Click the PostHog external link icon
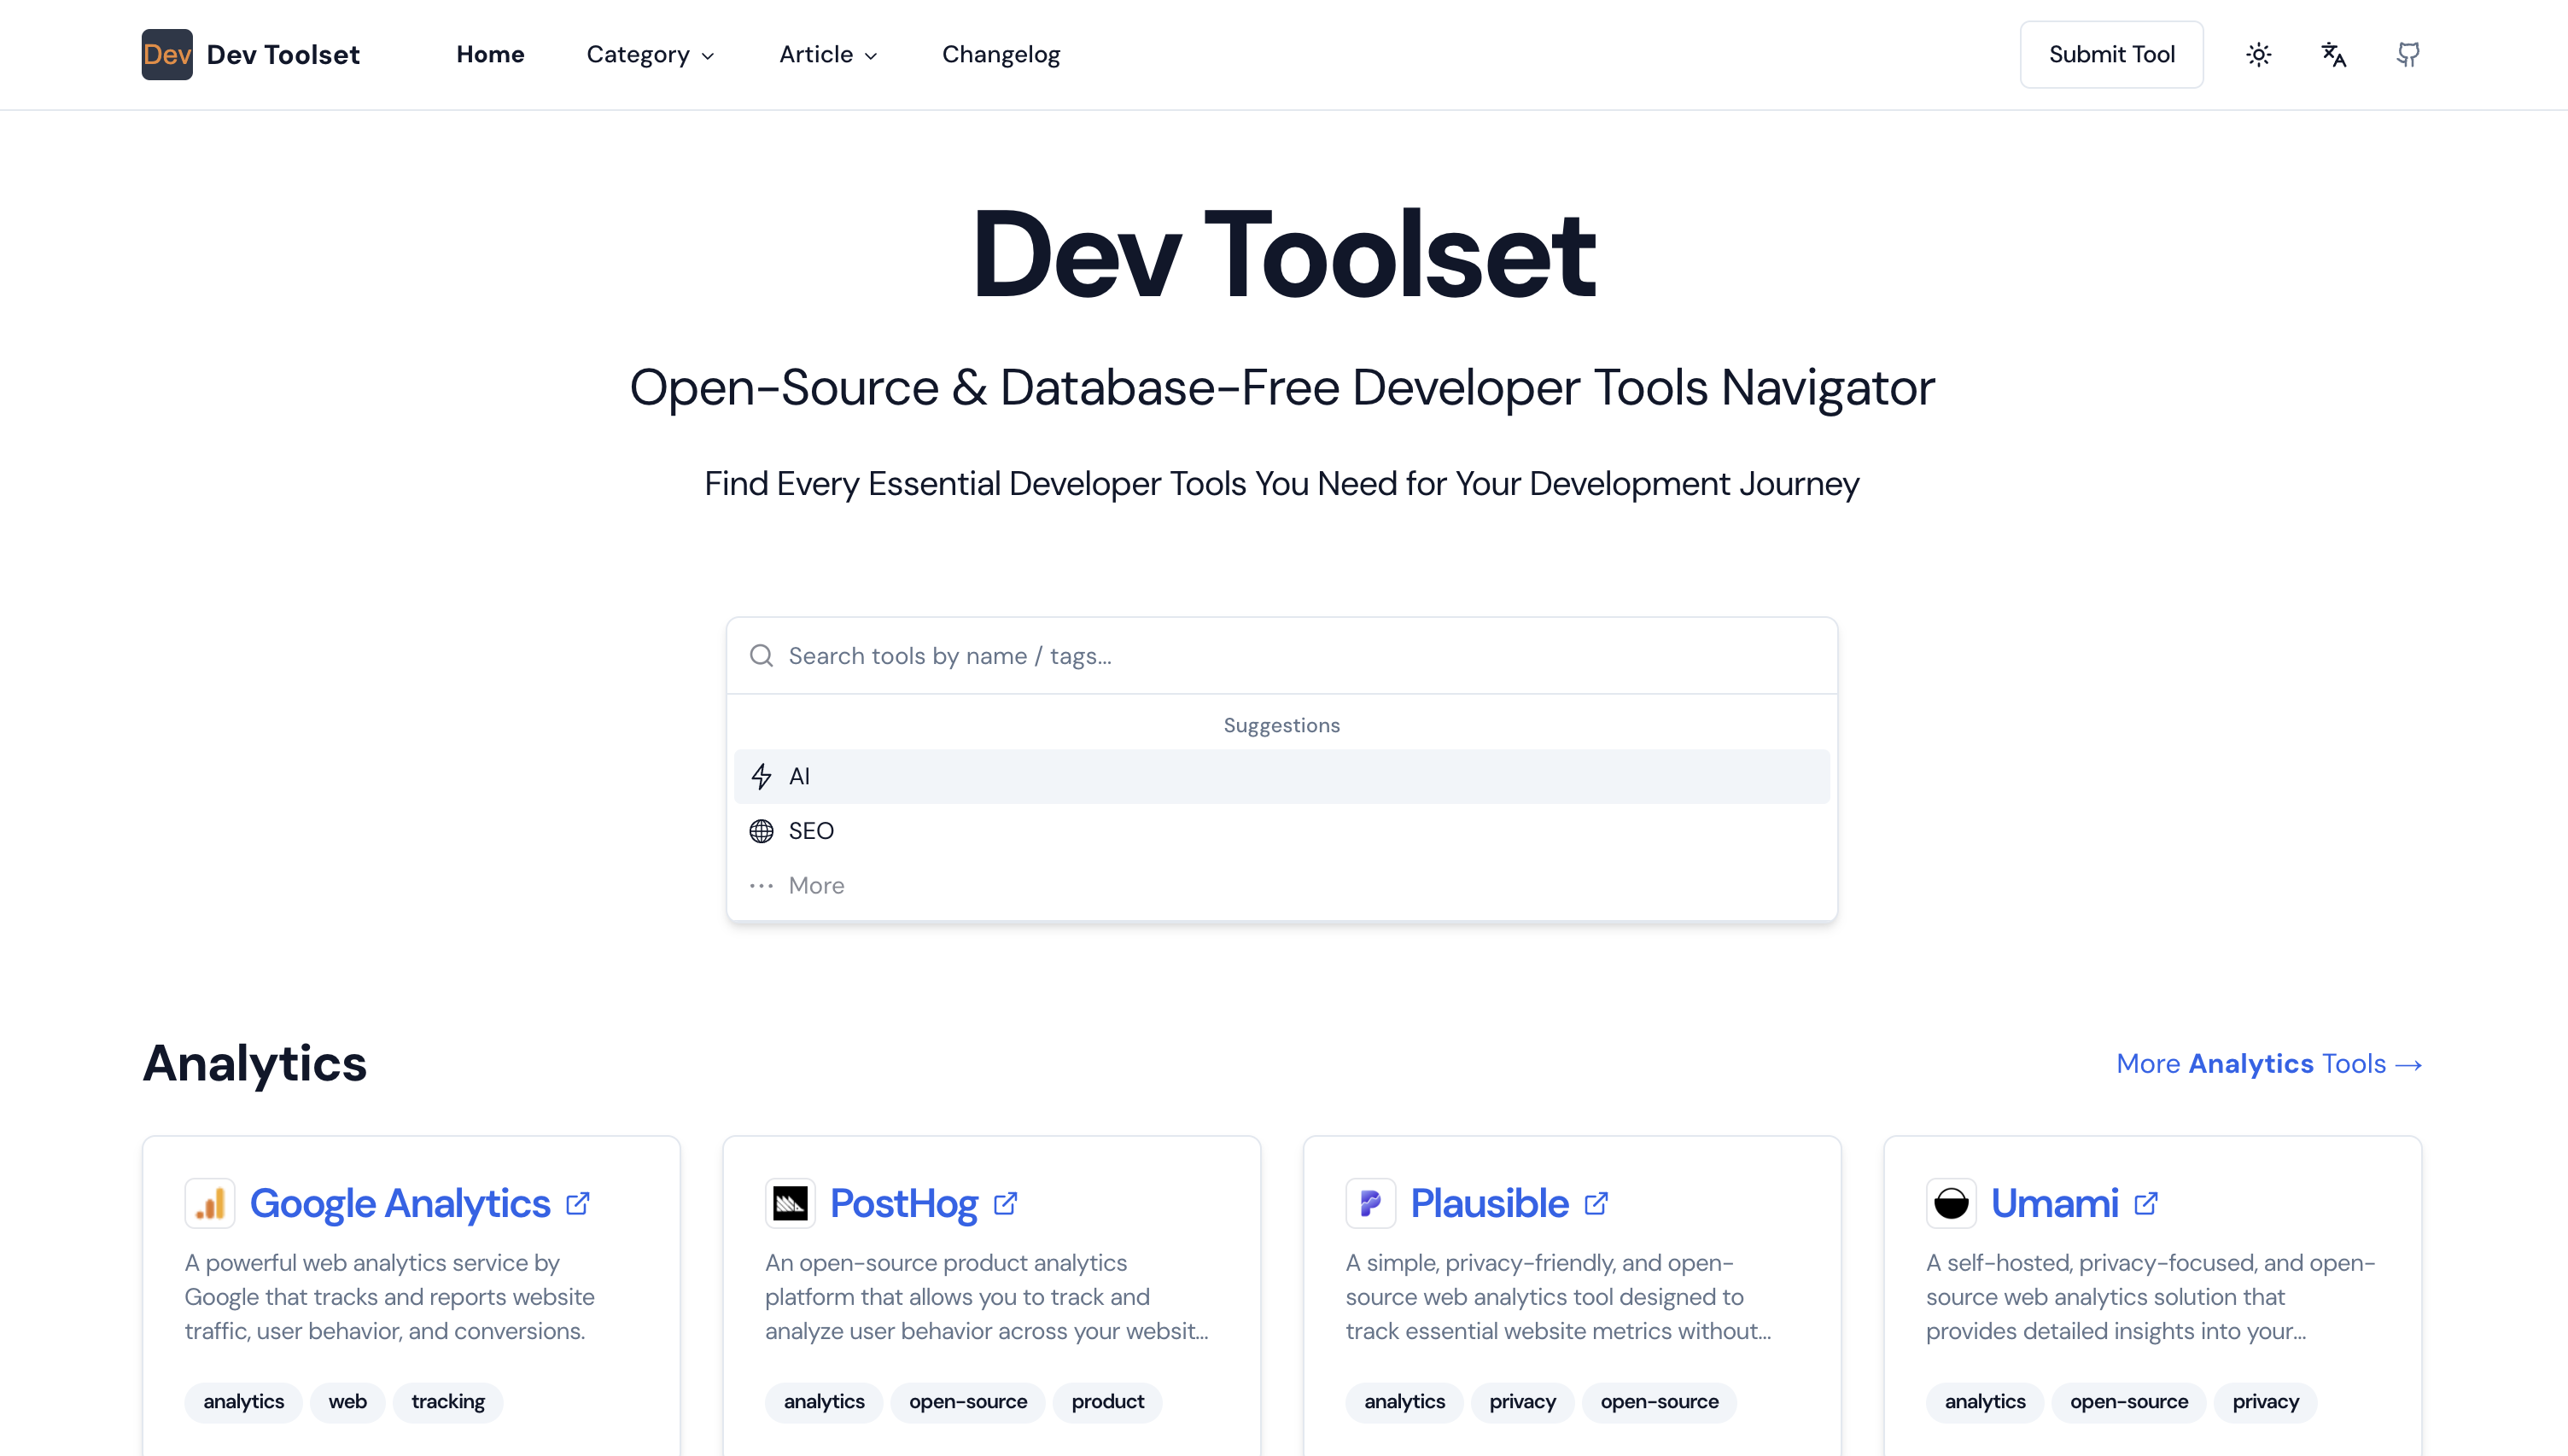The height and width of the screenshot is (1456, 2568). [x=1006, y=1203]
